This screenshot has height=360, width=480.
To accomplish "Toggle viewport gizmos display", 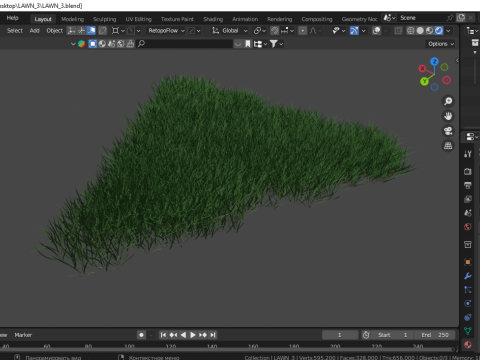I will click(354, 31).
